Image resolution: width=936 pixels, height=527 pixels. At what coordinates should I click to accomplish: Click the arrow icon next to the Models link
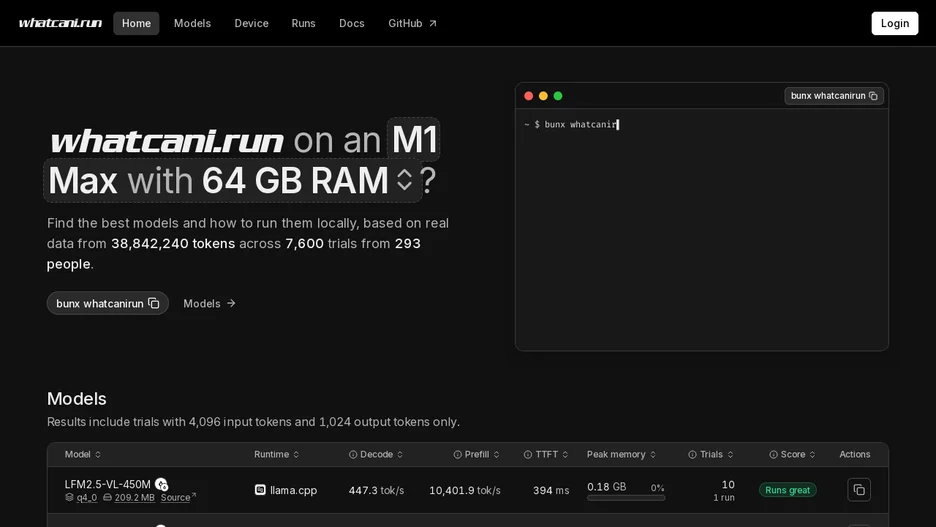point(231,303)
